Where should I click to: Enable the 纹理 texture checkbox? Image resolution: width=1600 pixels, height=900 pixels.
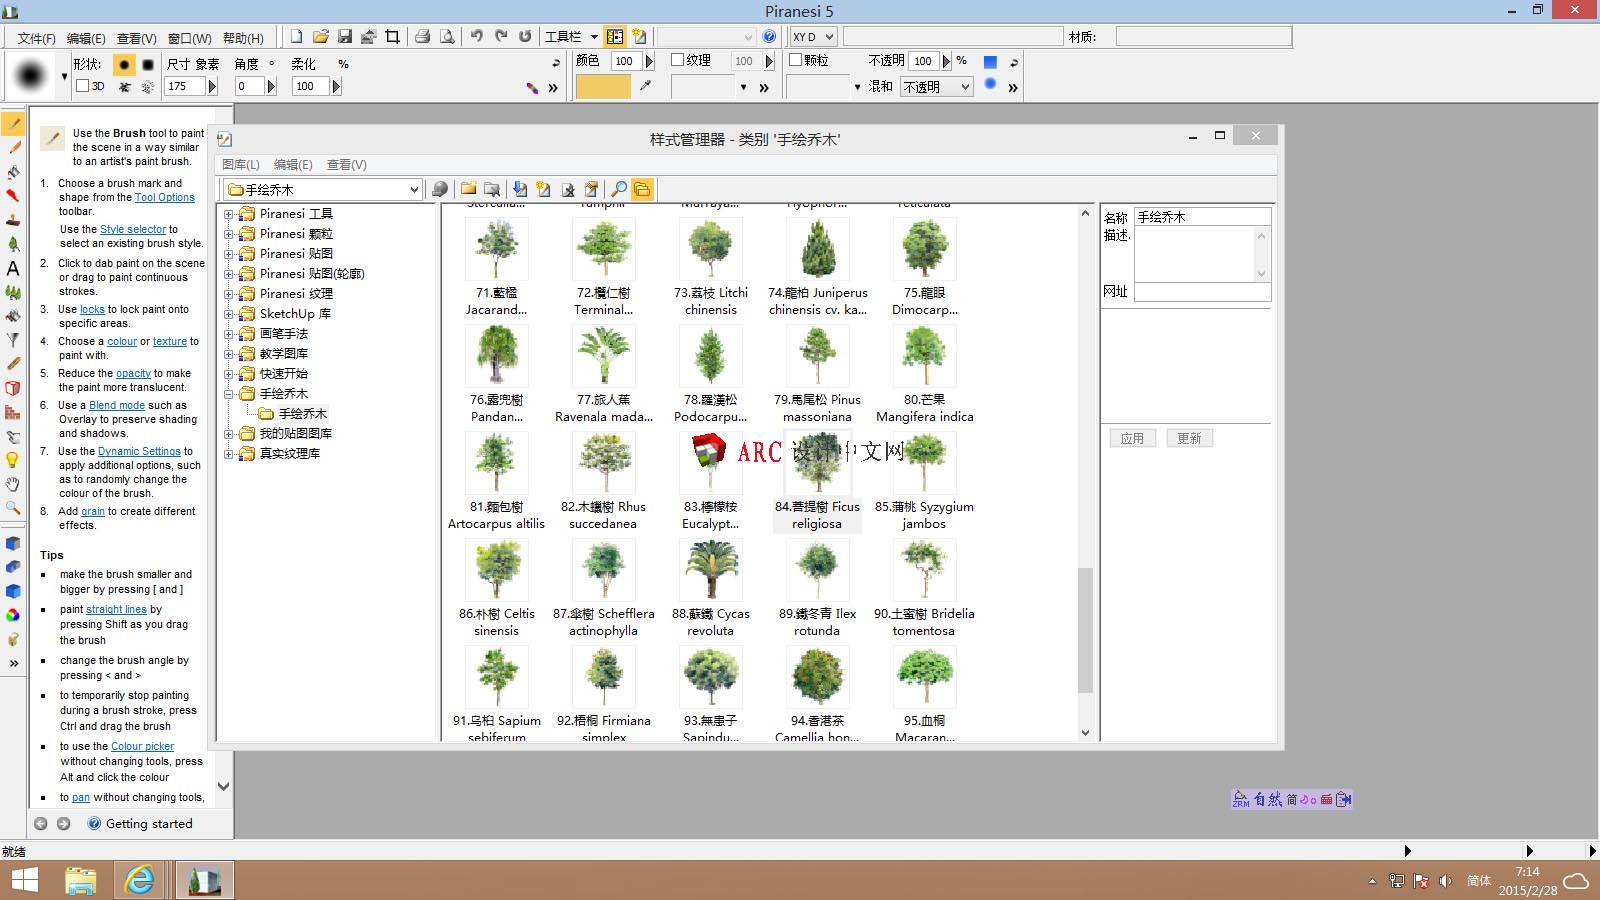click(x=677, y=60)
